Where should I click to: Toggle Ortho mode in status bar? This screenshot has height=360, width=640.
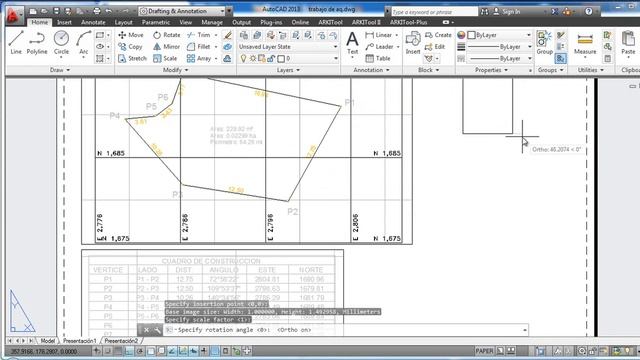[129, 351]
